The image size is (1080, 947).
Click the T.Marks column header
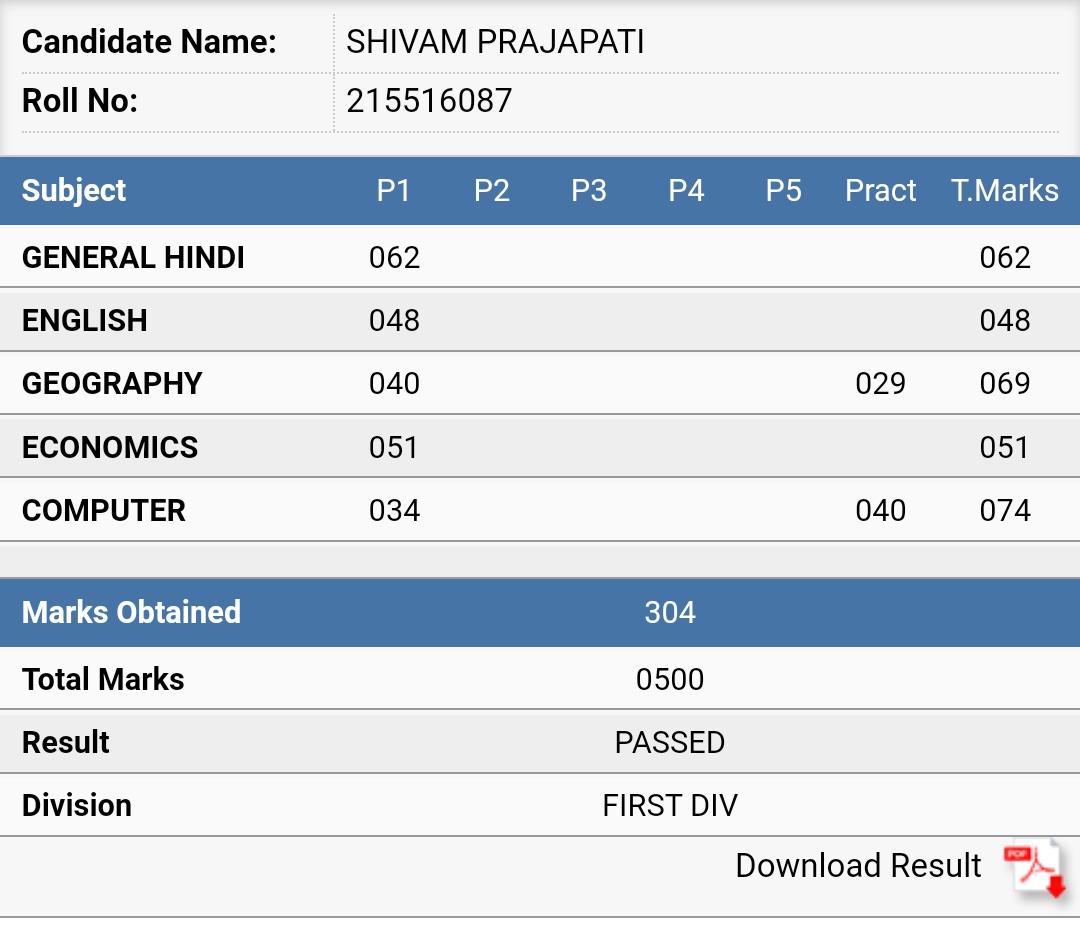(x=1005, y=191)
